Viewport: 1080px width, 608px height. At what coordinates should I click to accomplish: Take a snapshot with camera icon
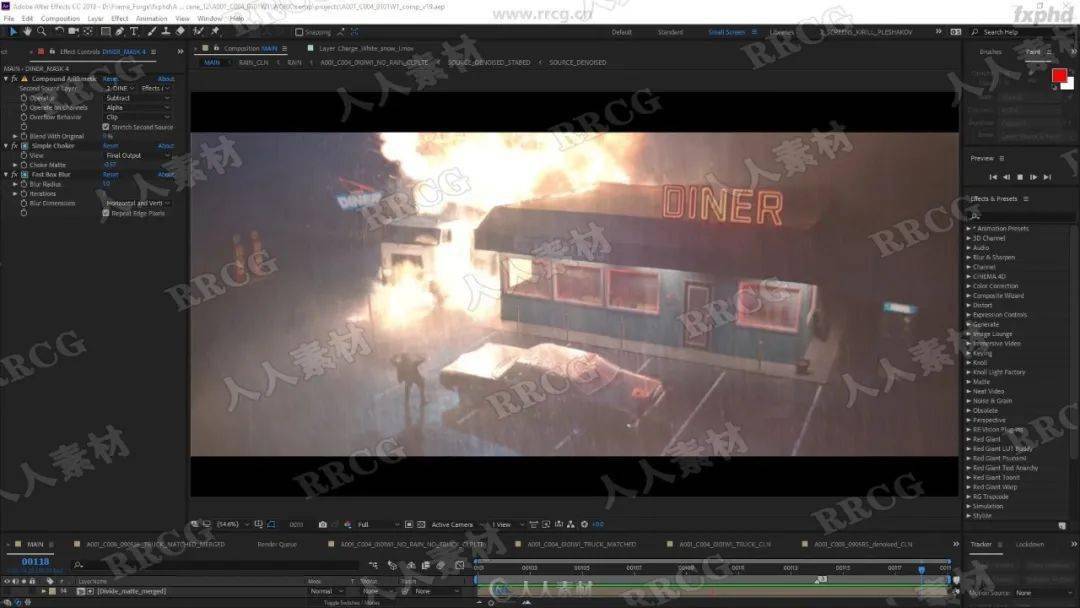[x=322, y=525]
